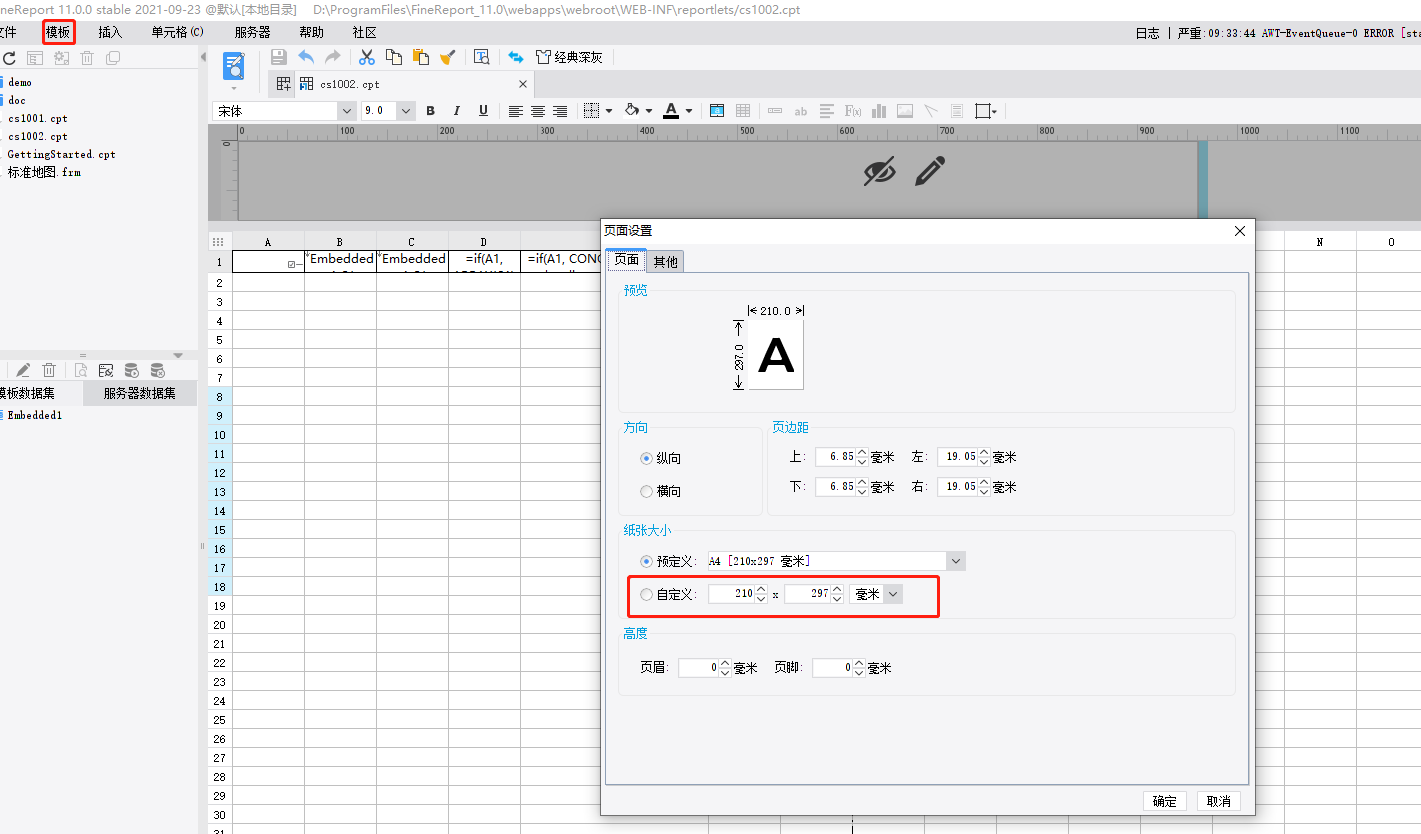This screenshot has width=1421, height=834.
Task: Expand the fill color dropdown arrow
Action: click(649, 111)
